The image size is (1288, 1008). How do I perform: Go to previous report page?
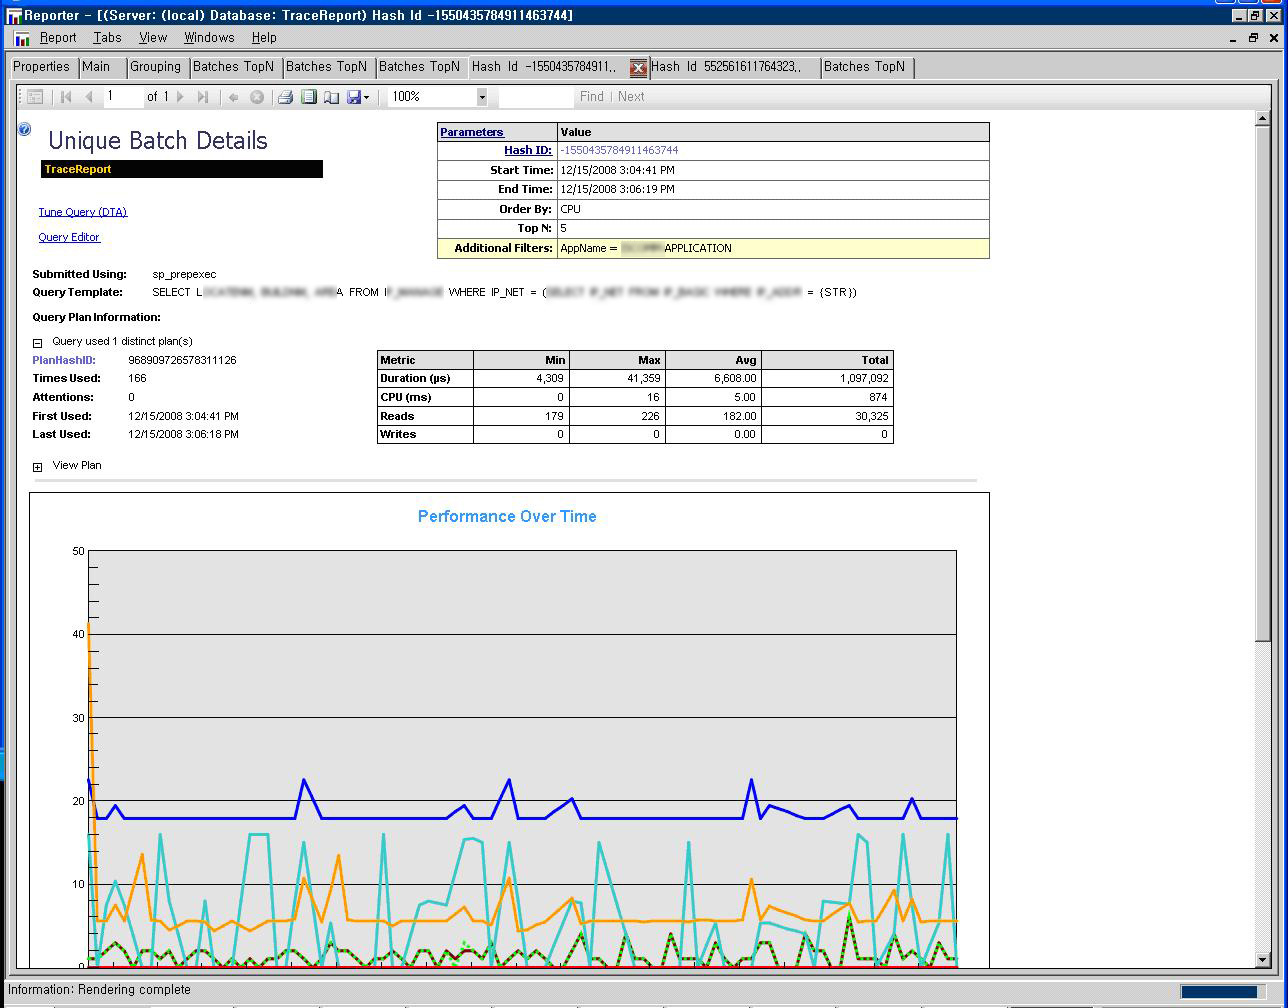pyautogui.click(x=89, y=97)
